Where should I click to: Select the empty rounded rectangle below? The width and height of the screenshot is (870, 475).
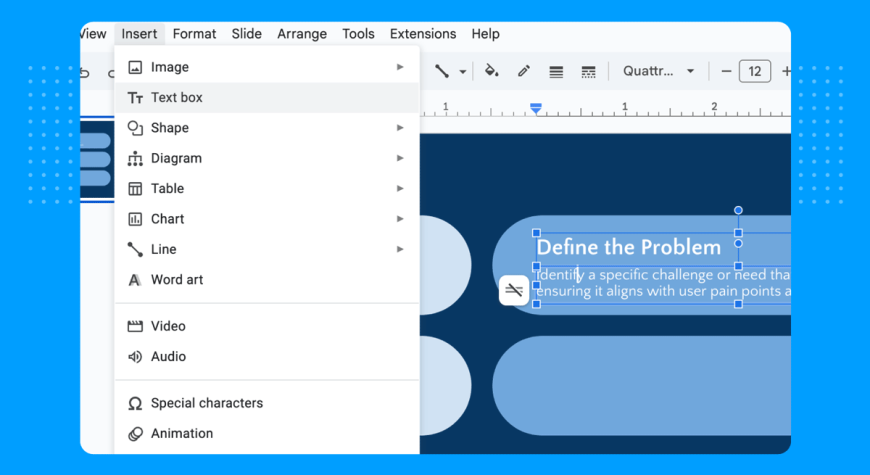641,386
